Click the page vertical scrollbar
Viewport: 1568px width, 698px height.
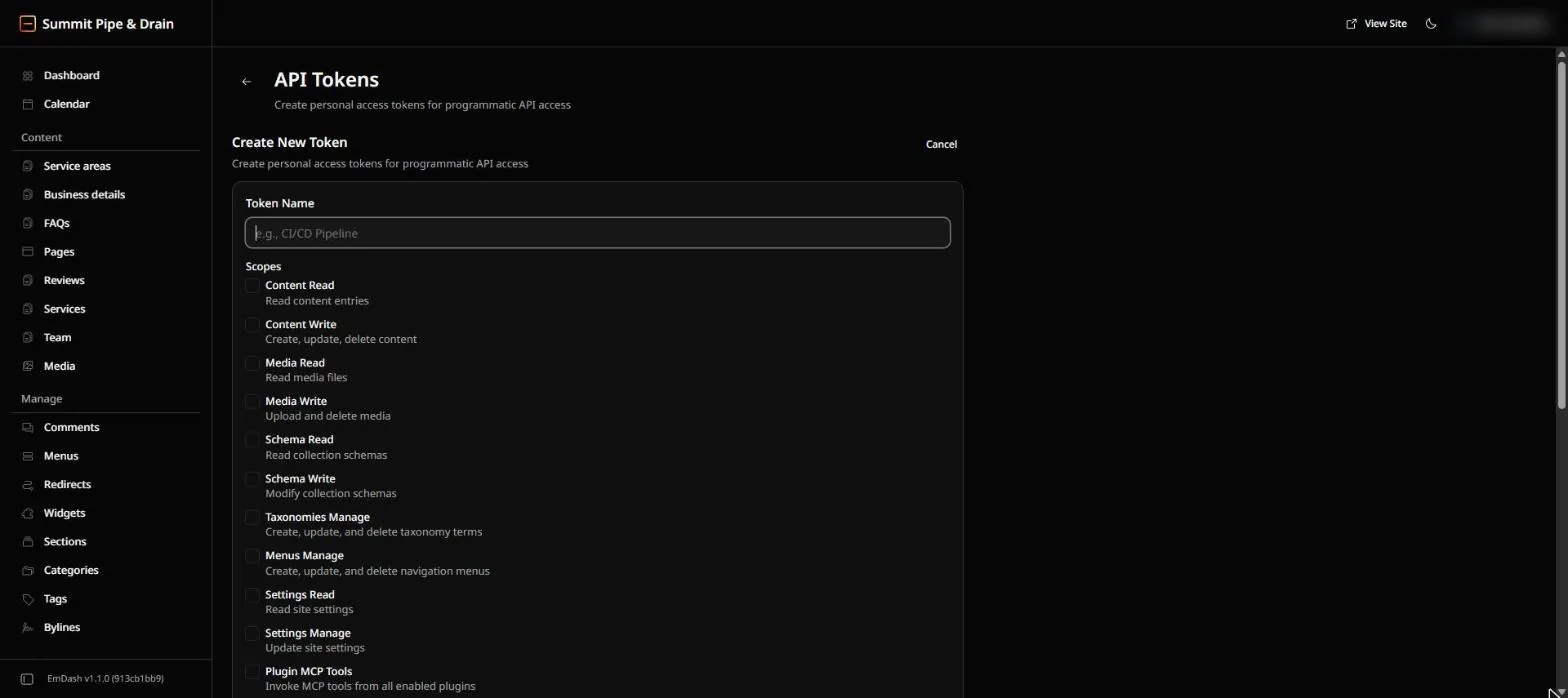1561,235
